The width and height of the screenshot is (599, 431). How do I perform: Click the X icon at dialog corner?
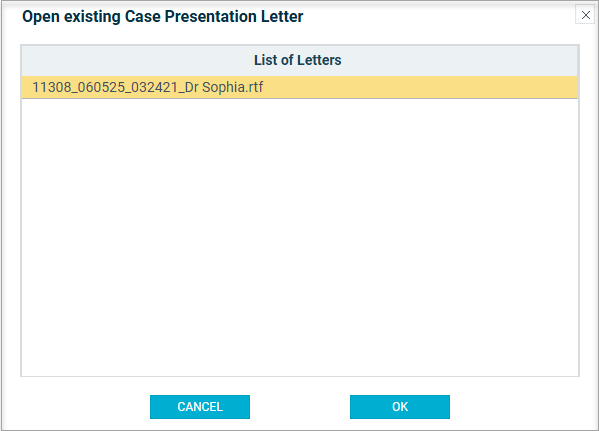[x=585, y=15]
